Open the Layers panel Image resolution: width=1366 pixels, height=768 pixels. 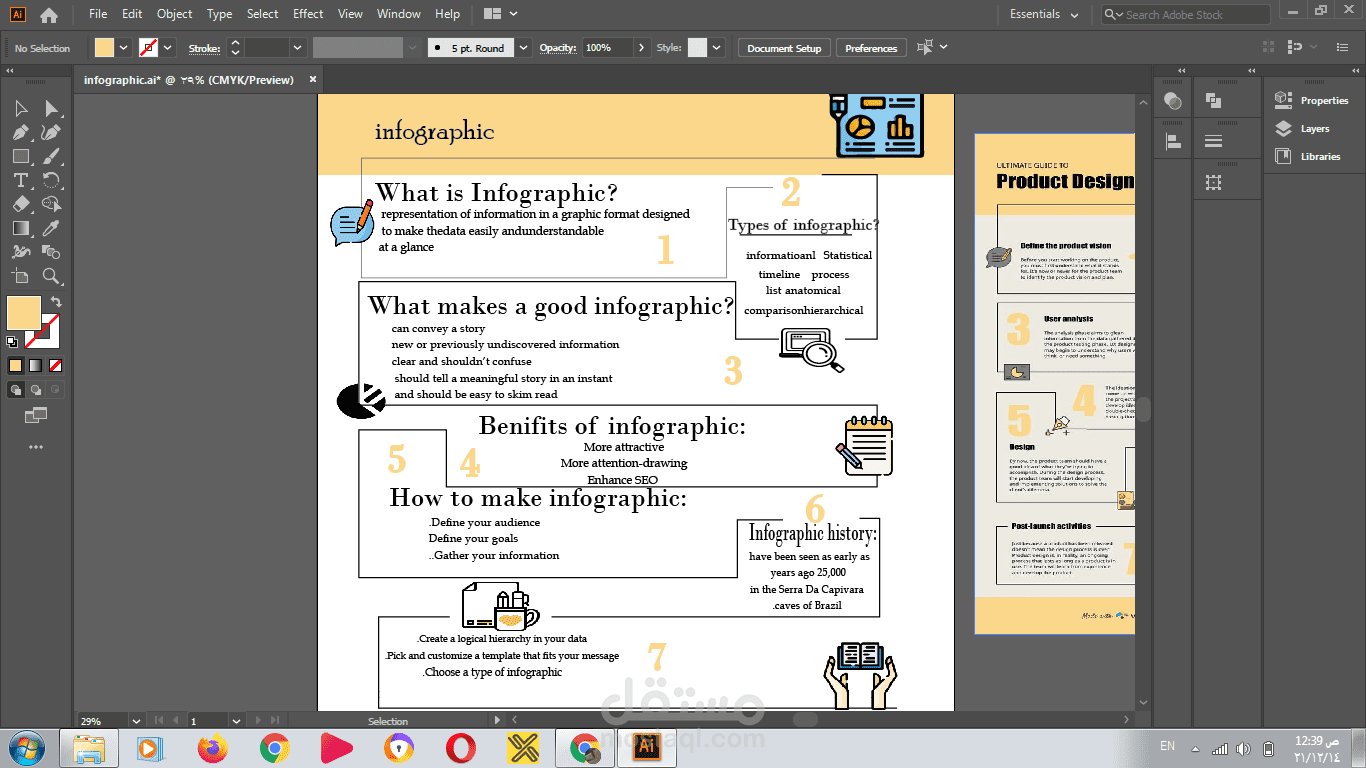1302,128
